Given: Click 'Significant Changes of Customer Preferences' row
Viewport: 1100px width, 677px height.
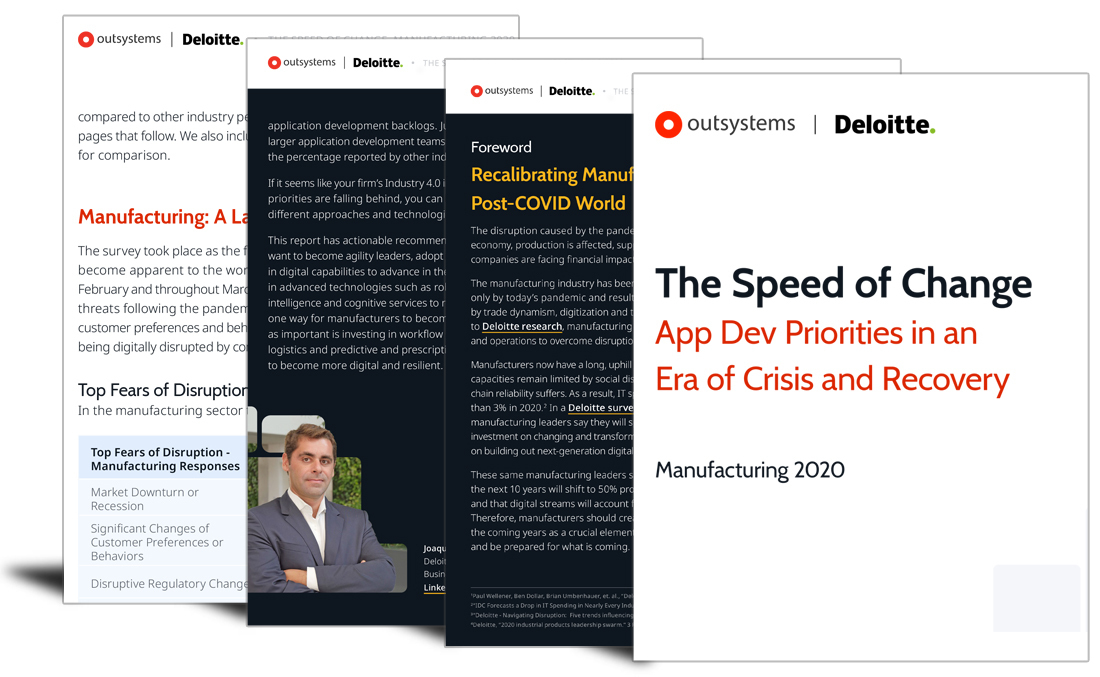Looking at the screenshot, I should [163, 542].
